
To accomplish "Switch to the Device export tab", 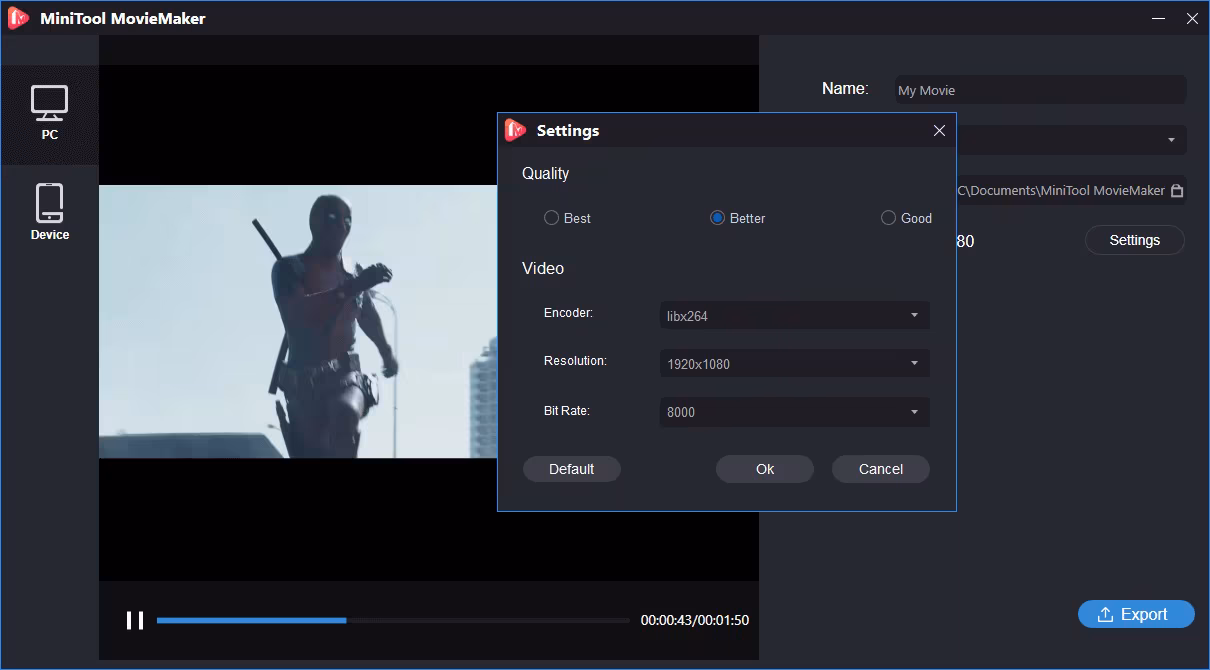I will [x=49, y=212].
